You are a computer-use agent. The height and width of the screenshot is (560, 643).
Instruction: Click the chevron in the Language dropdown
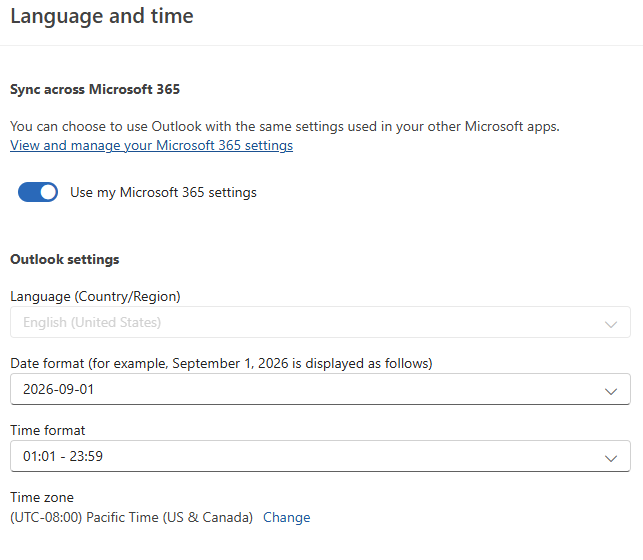tap(611, 324)
